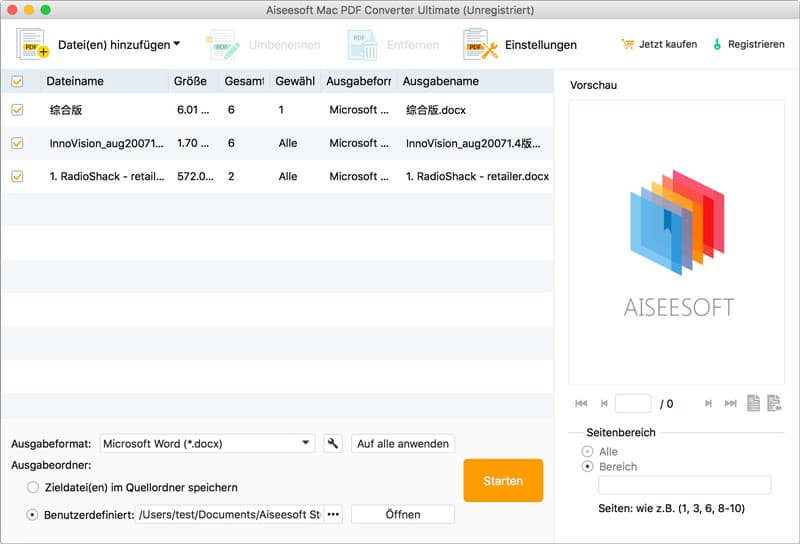800x544 pixels.
Task: Click the Umbenennen rename icon
Action: 222,44
